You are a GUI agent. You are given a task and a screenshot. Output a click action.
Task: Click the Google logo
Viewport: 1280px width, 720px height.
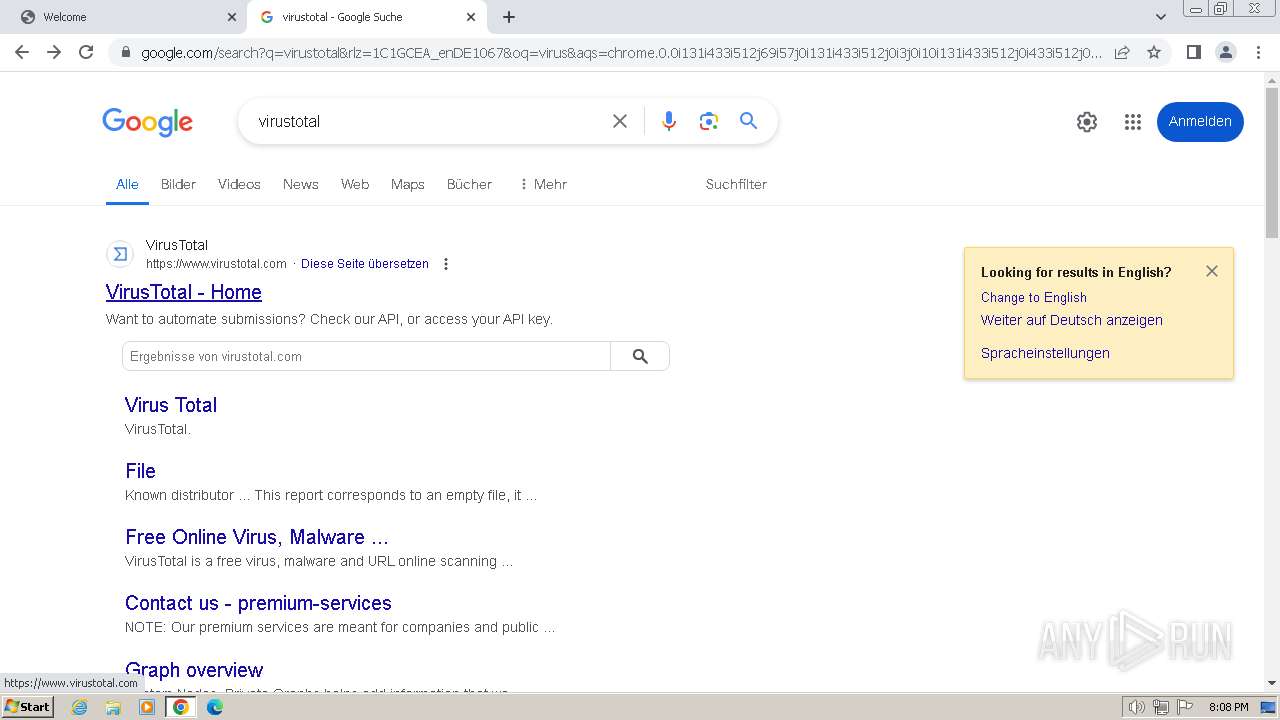point(147,122)
